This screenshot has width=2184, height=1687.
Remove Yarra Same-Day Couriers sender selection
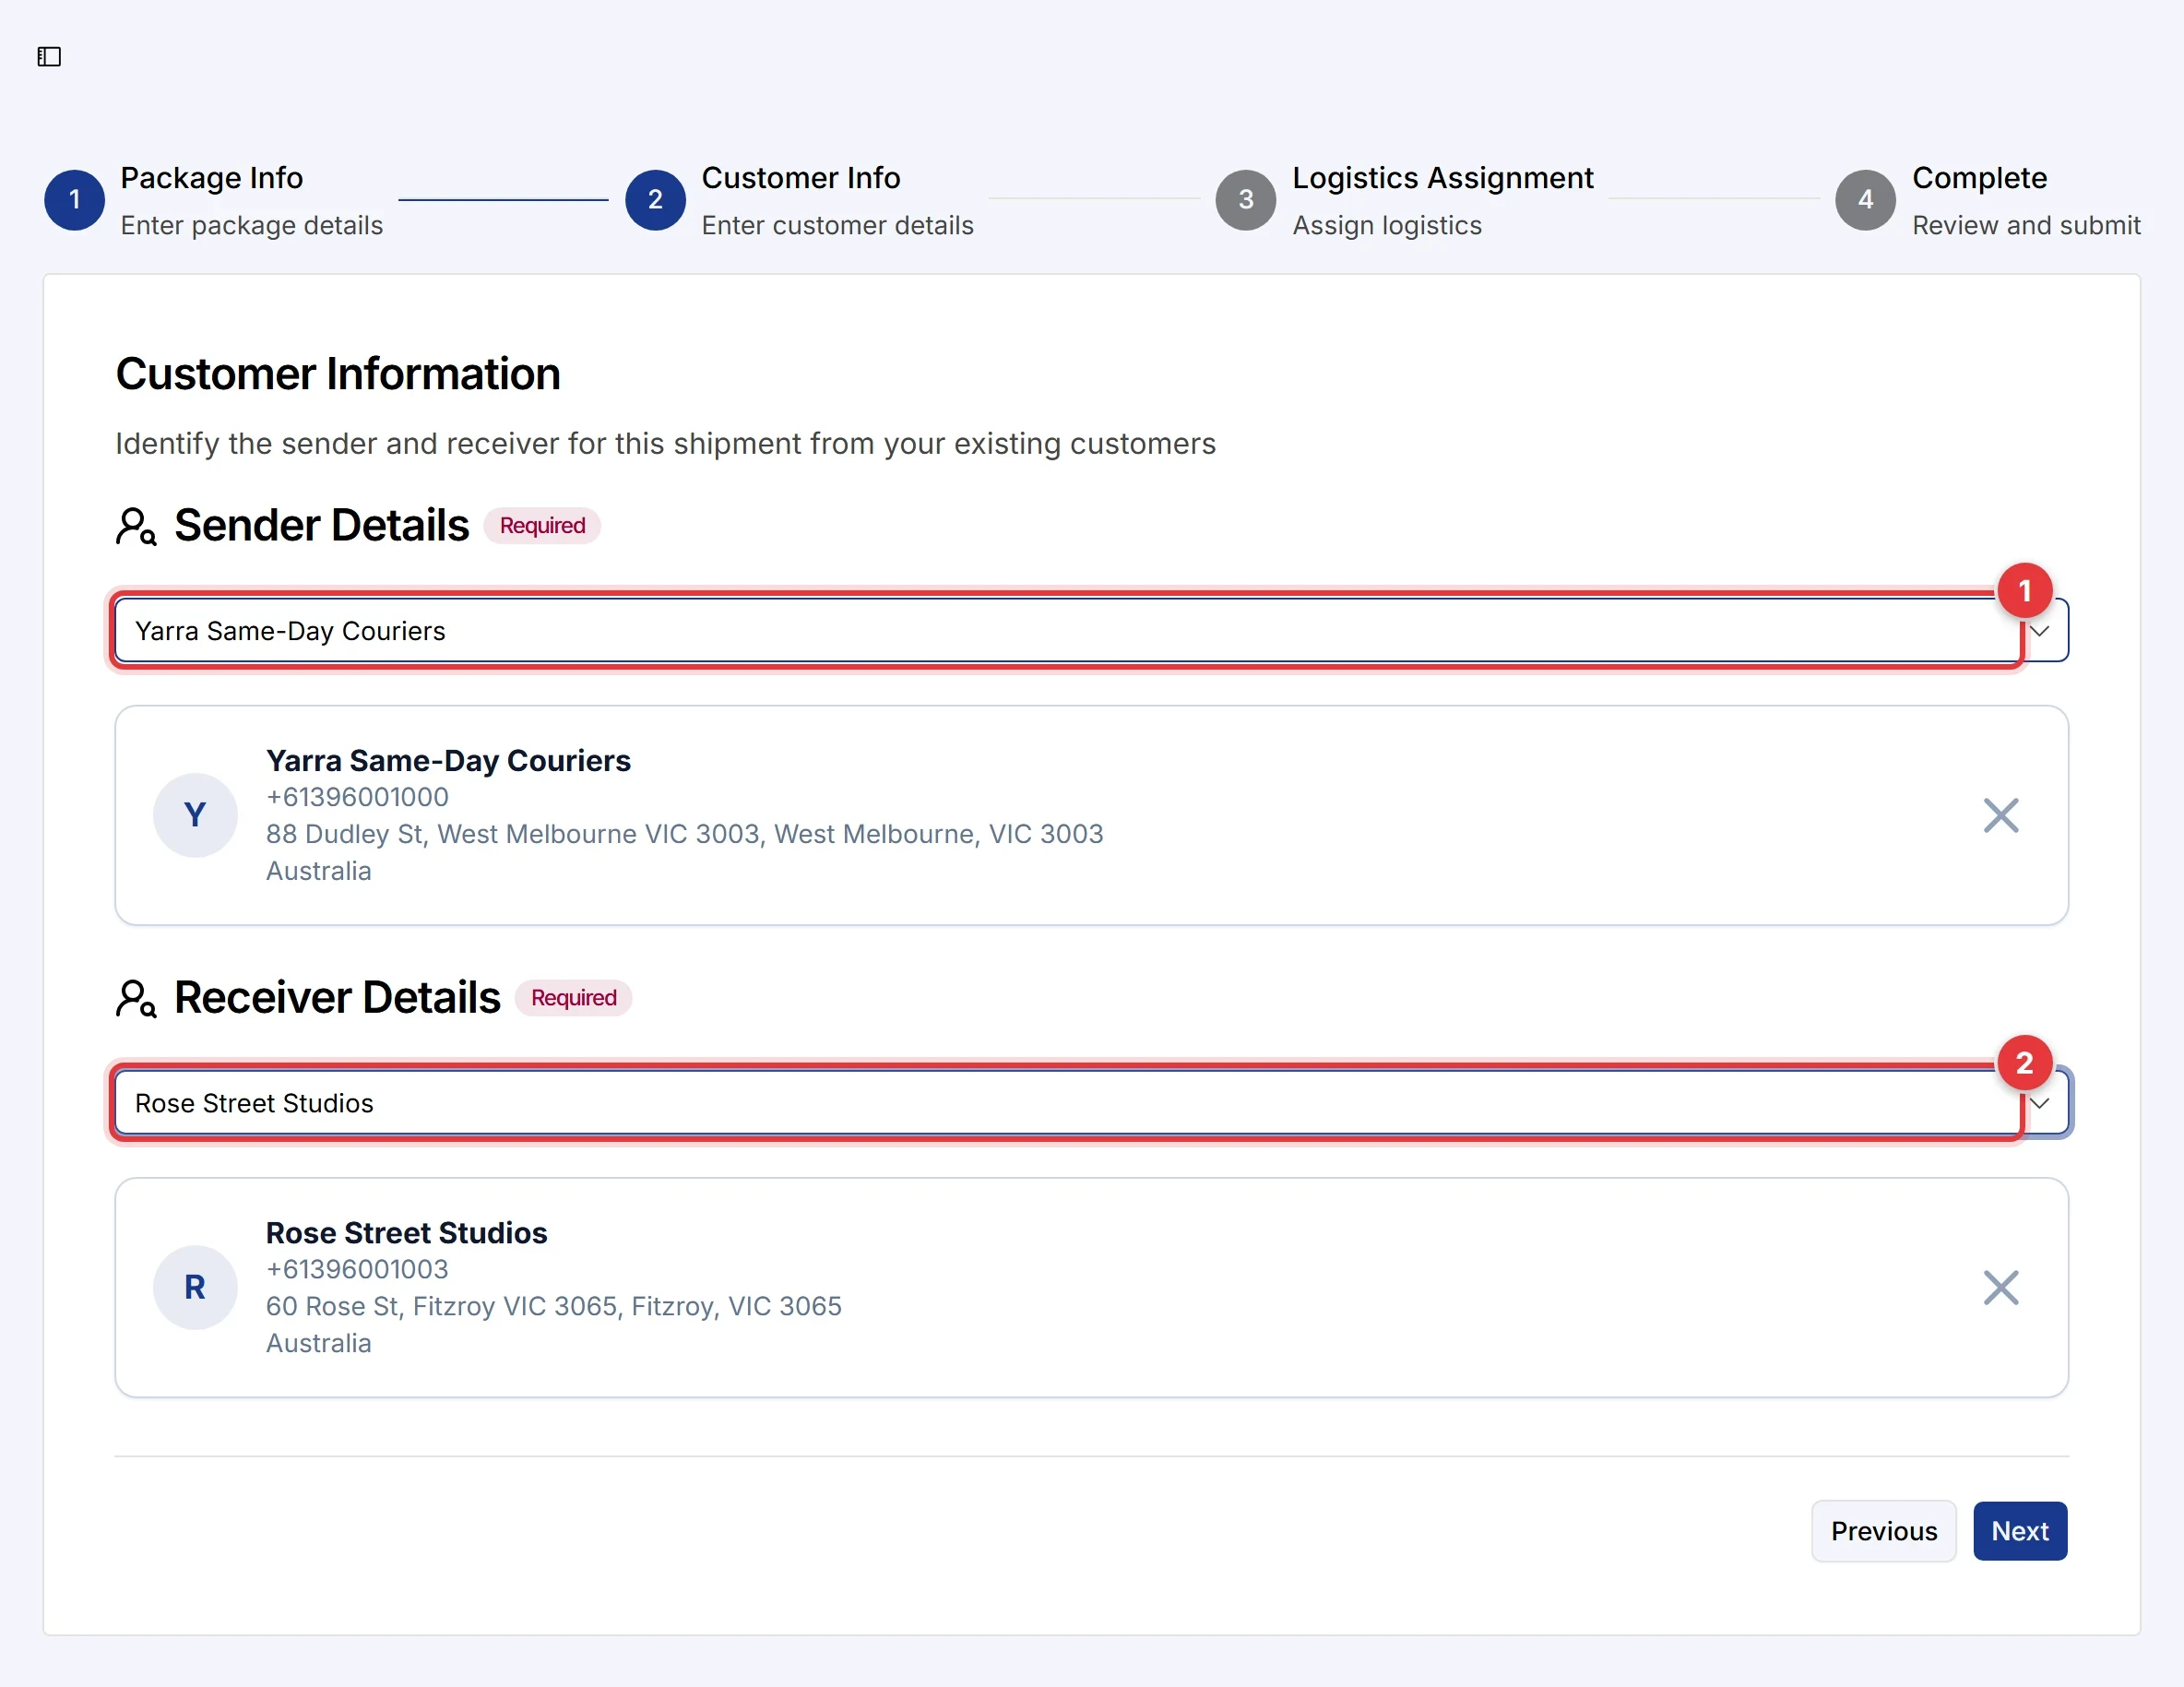point(2000,815)
